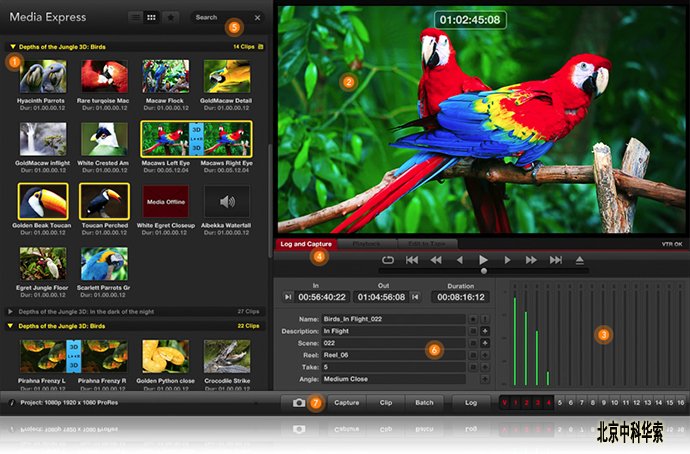Open the Log and Capture tab
690x454 pixels.
click(306, 244)
